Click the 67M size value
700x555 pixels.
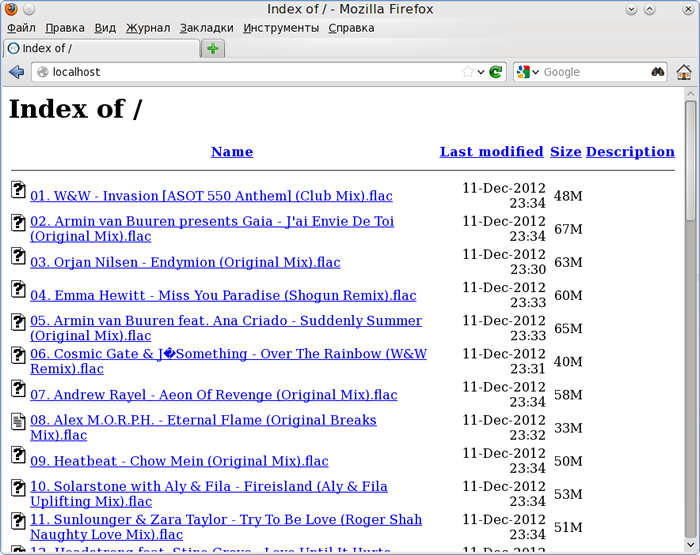pos(568,229)
